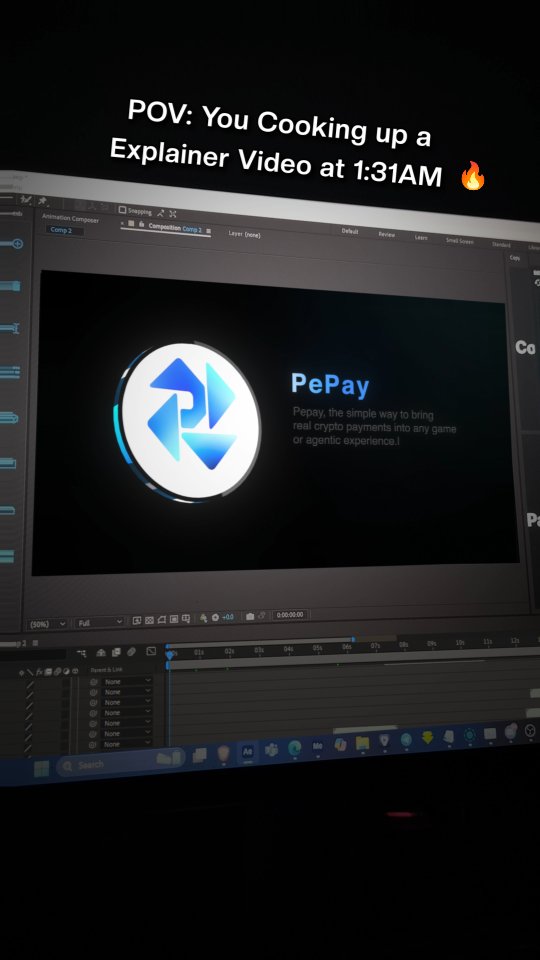Toggle the first layer's pencil switch

pos(30,683)
